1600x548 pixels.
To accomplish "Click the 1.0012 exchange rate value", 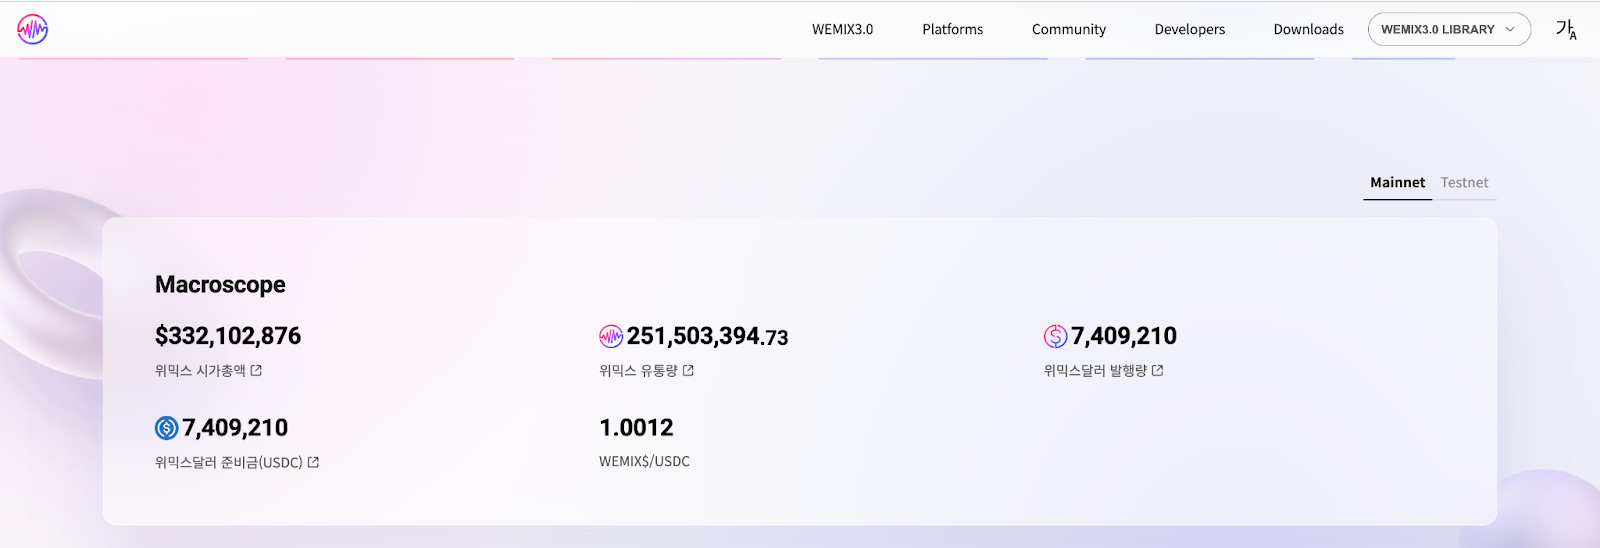I will click(636, 428).
